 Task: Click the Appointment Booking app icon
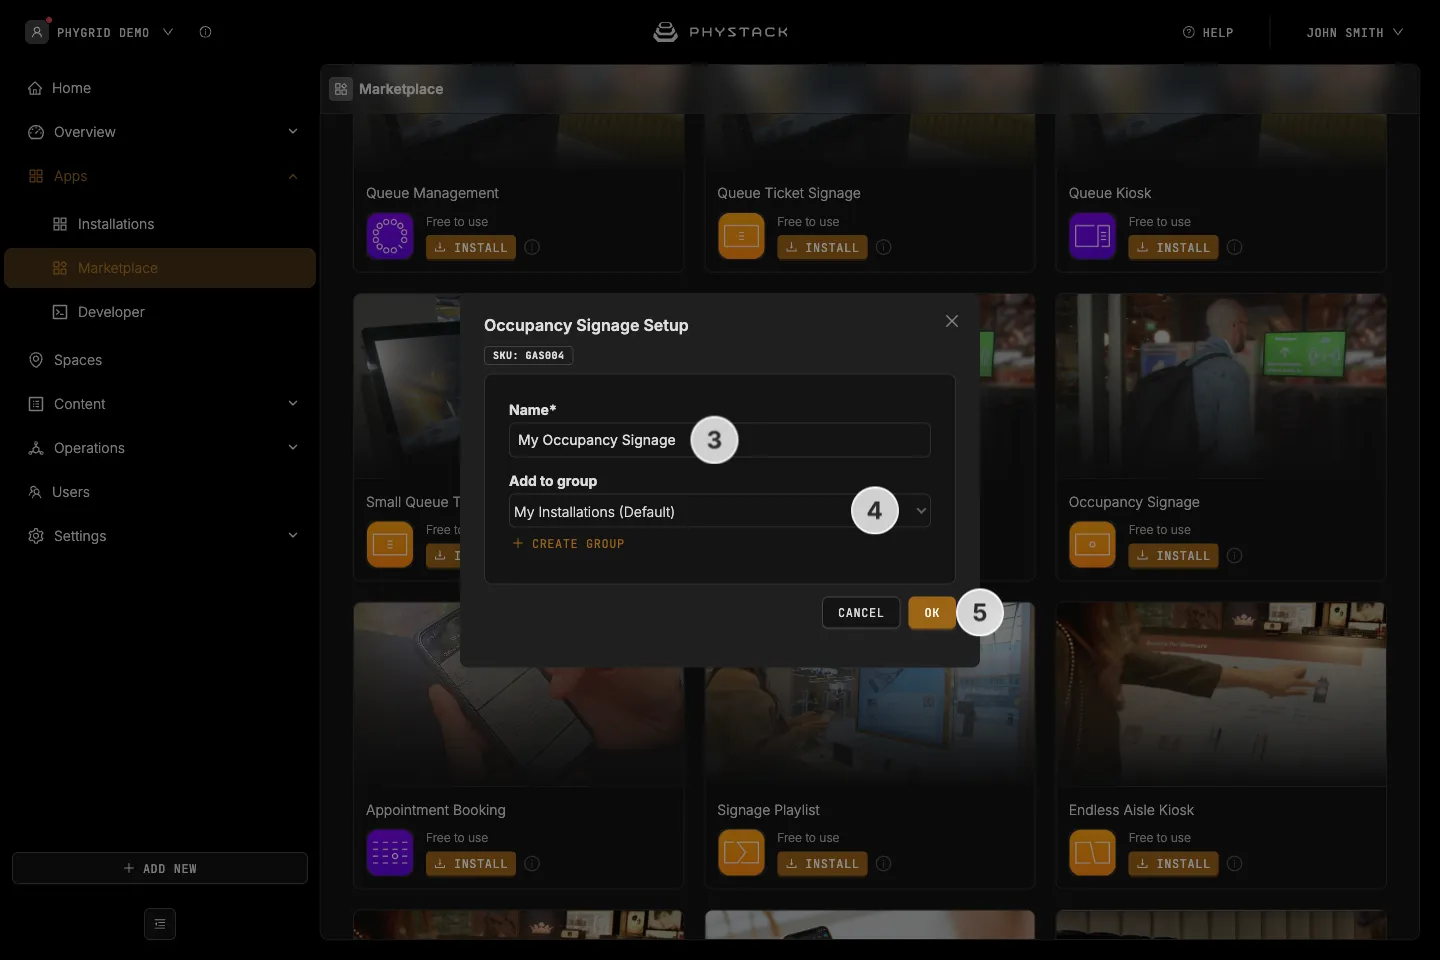390,853
